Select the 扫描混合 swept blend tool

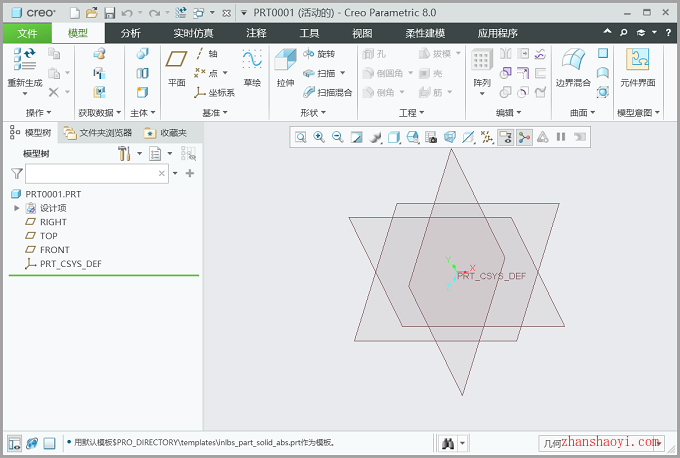[327, 92]
